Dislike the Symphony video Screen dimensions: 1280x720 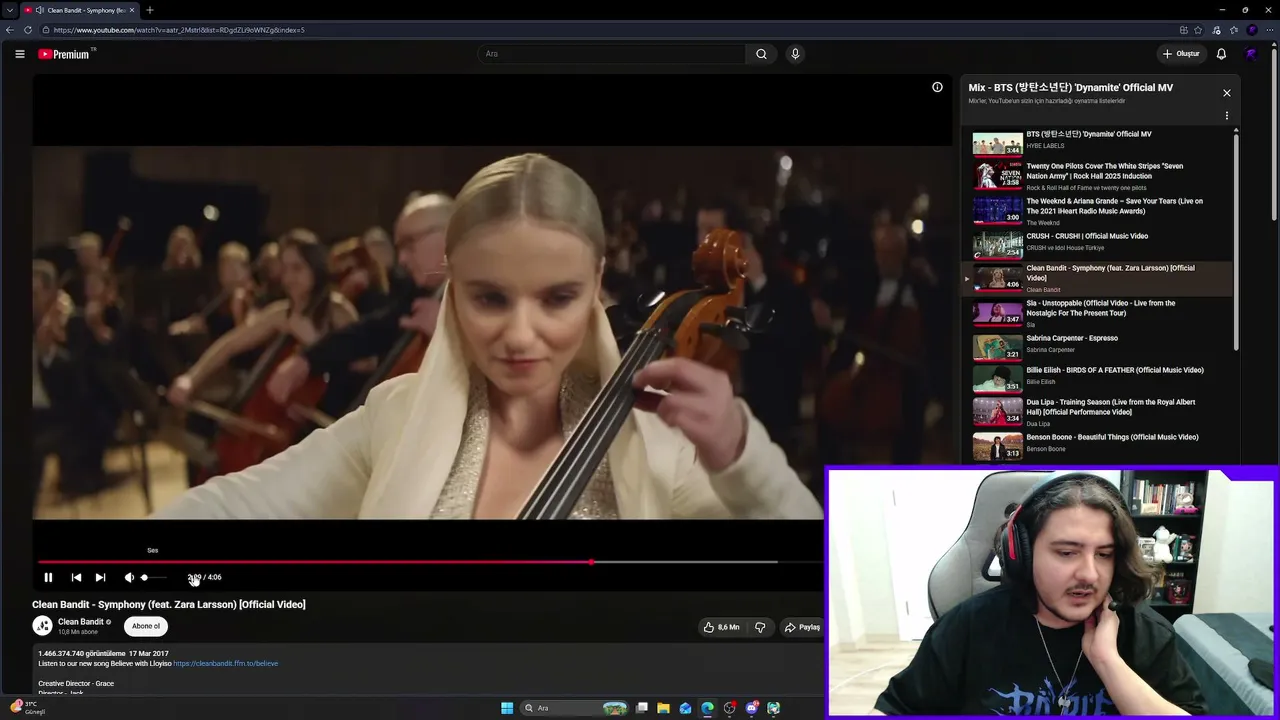760,627
